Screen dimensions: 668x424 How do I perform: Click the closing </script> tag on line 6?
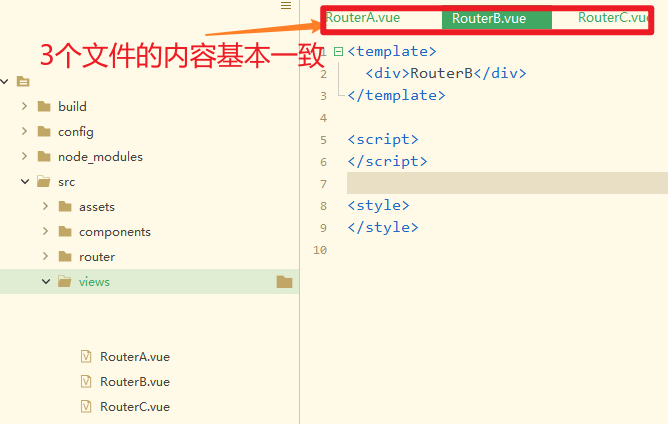pos(387,162)
